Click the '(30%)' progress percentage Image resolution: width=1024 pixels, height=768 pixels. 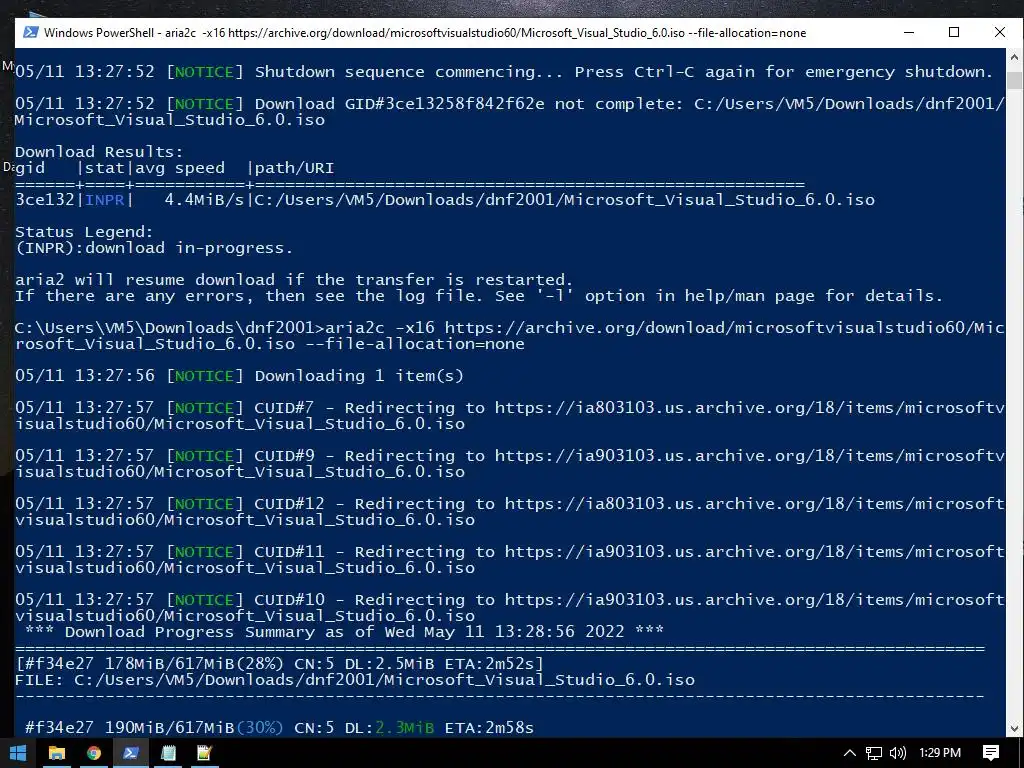(x=260, y=728)
